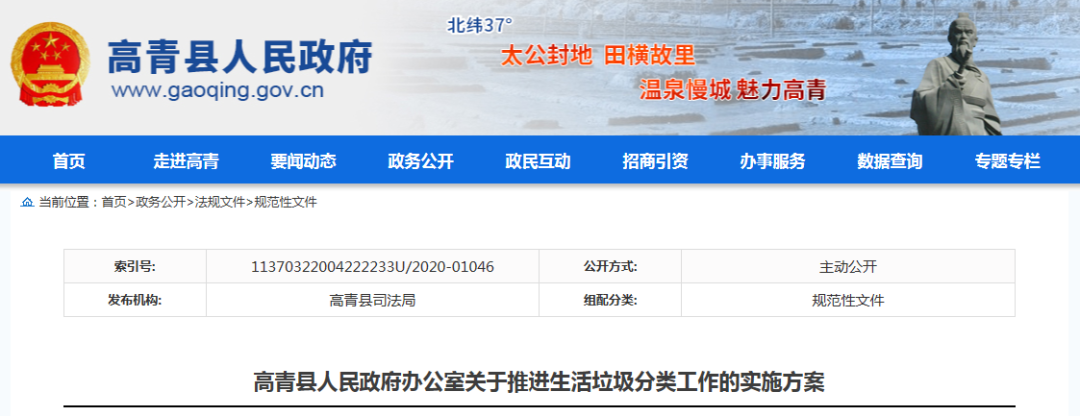The height and width of the screenshot is (416, 1080).
Task: Click the www.gaoqing.gov.cn URL text
Action: pyautogui.click(x=218, y=91)
